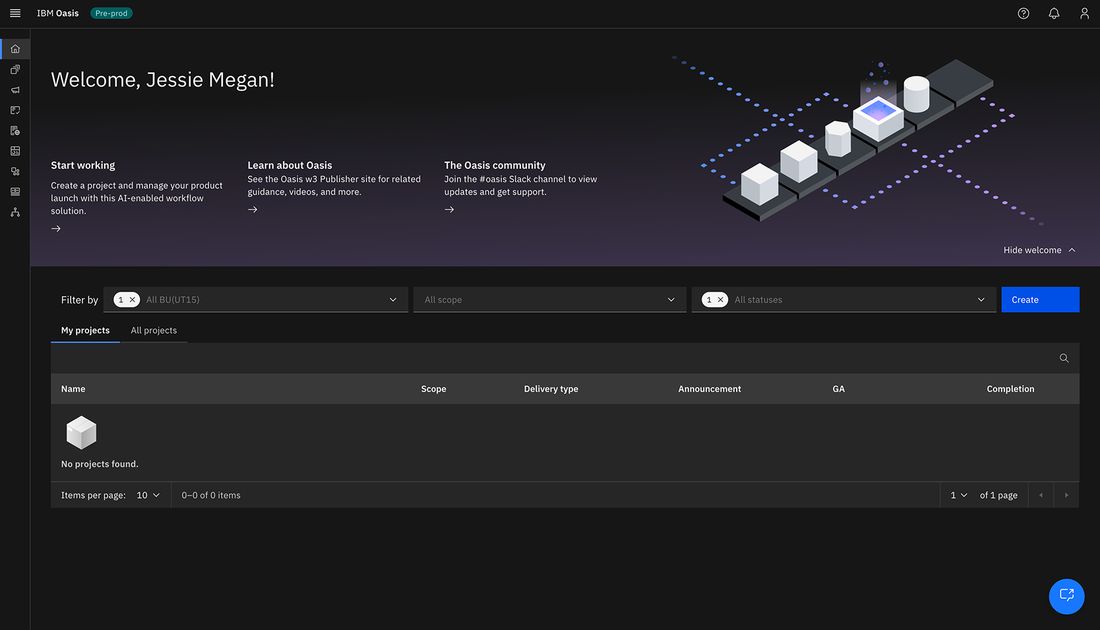Open the overlapping squares sidebar icon
Viewport: 1100px width, 630px height.
tap(15, 69)
